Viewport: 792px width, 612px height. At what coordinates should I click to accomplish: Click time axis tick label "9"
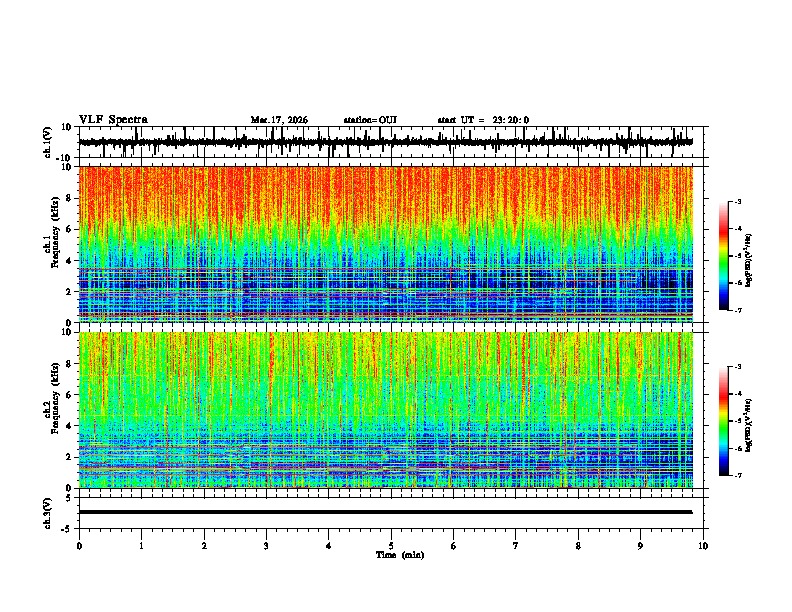(x=640, y=546)
